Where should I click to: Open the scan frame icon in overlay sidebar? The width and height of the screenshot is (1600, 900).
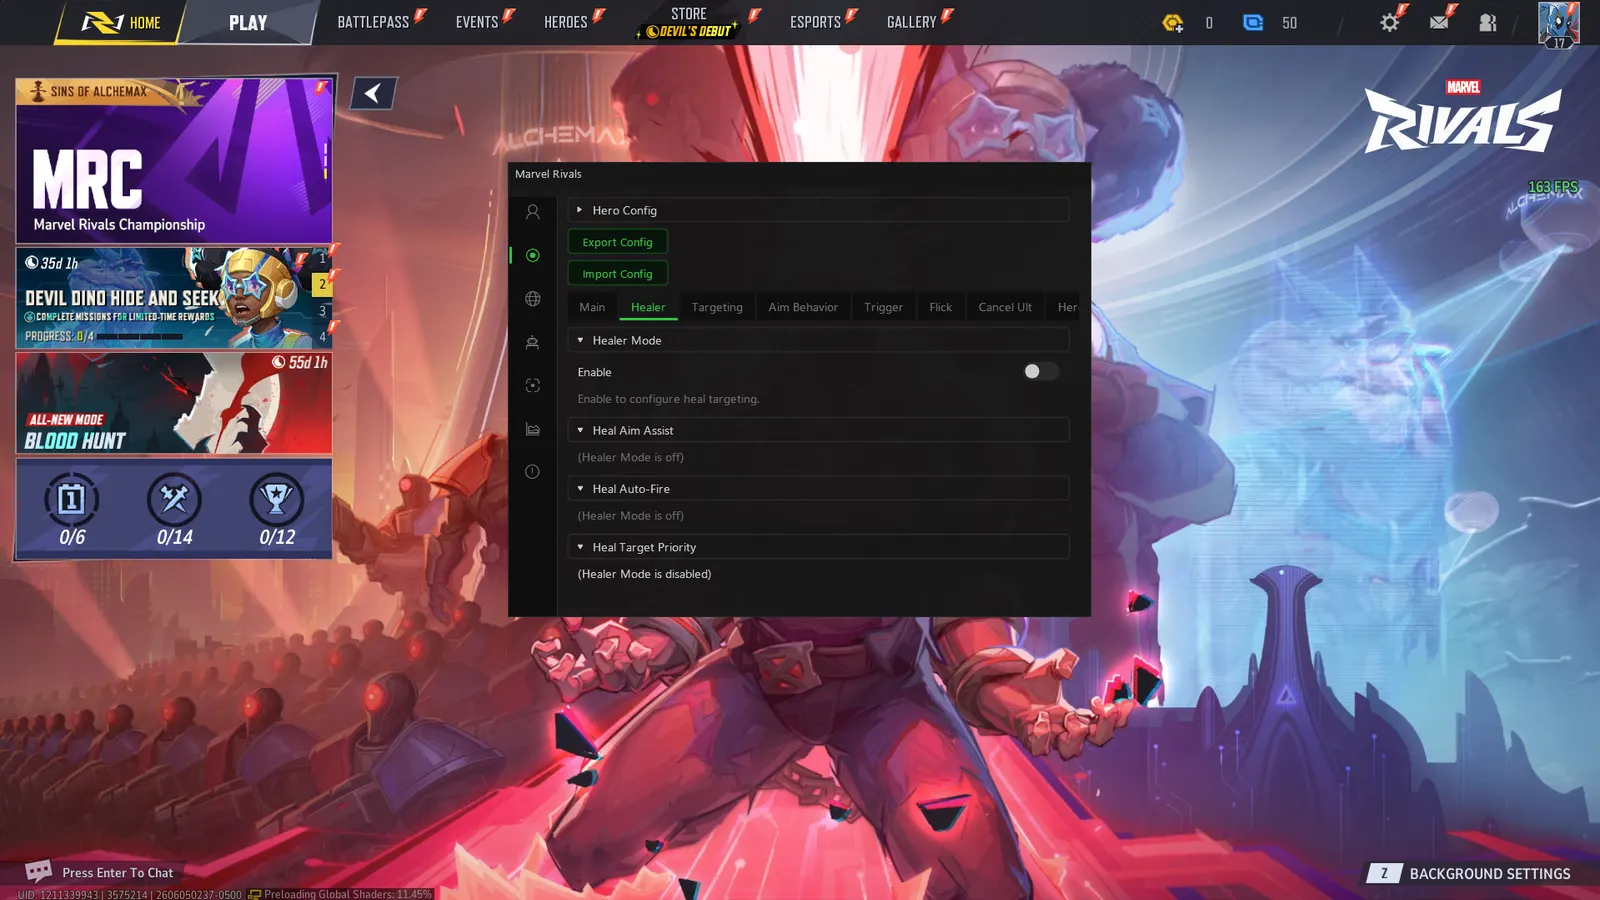point(532,385)
